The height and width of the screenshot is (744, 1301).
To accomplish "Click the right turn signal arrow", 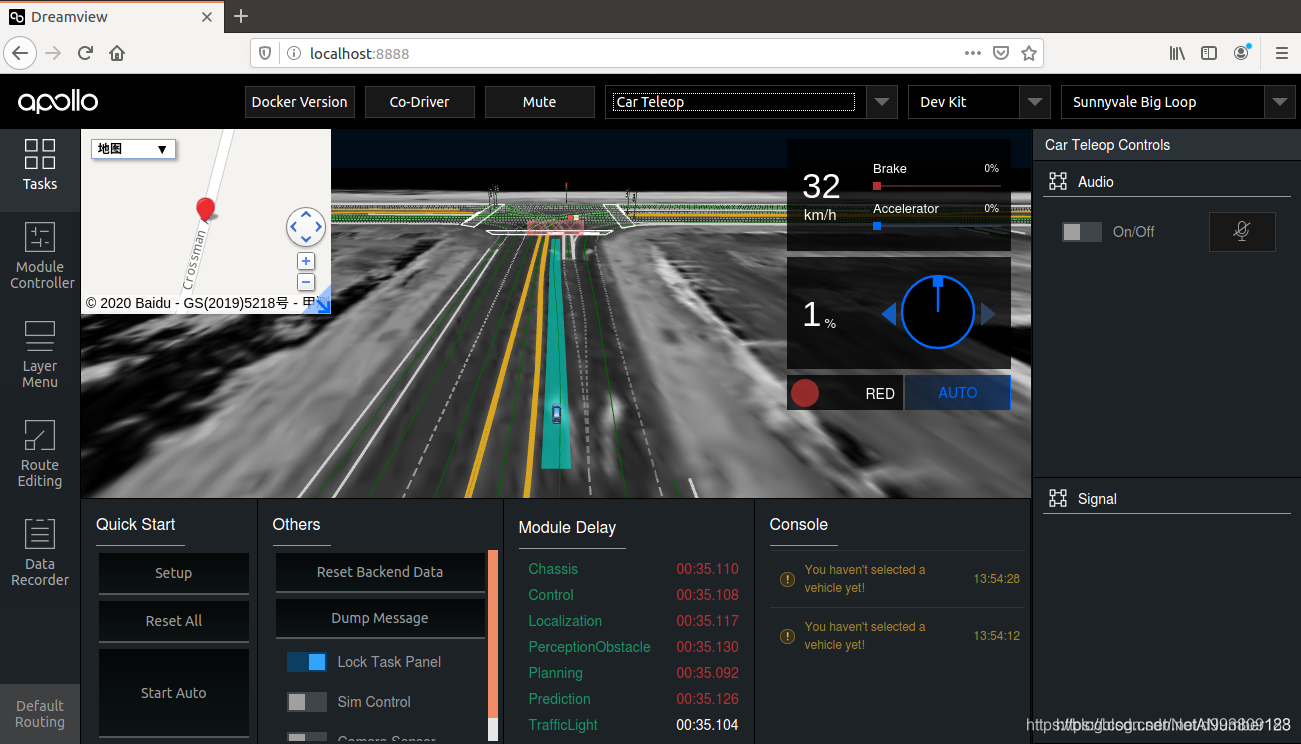I will (988, 315).
